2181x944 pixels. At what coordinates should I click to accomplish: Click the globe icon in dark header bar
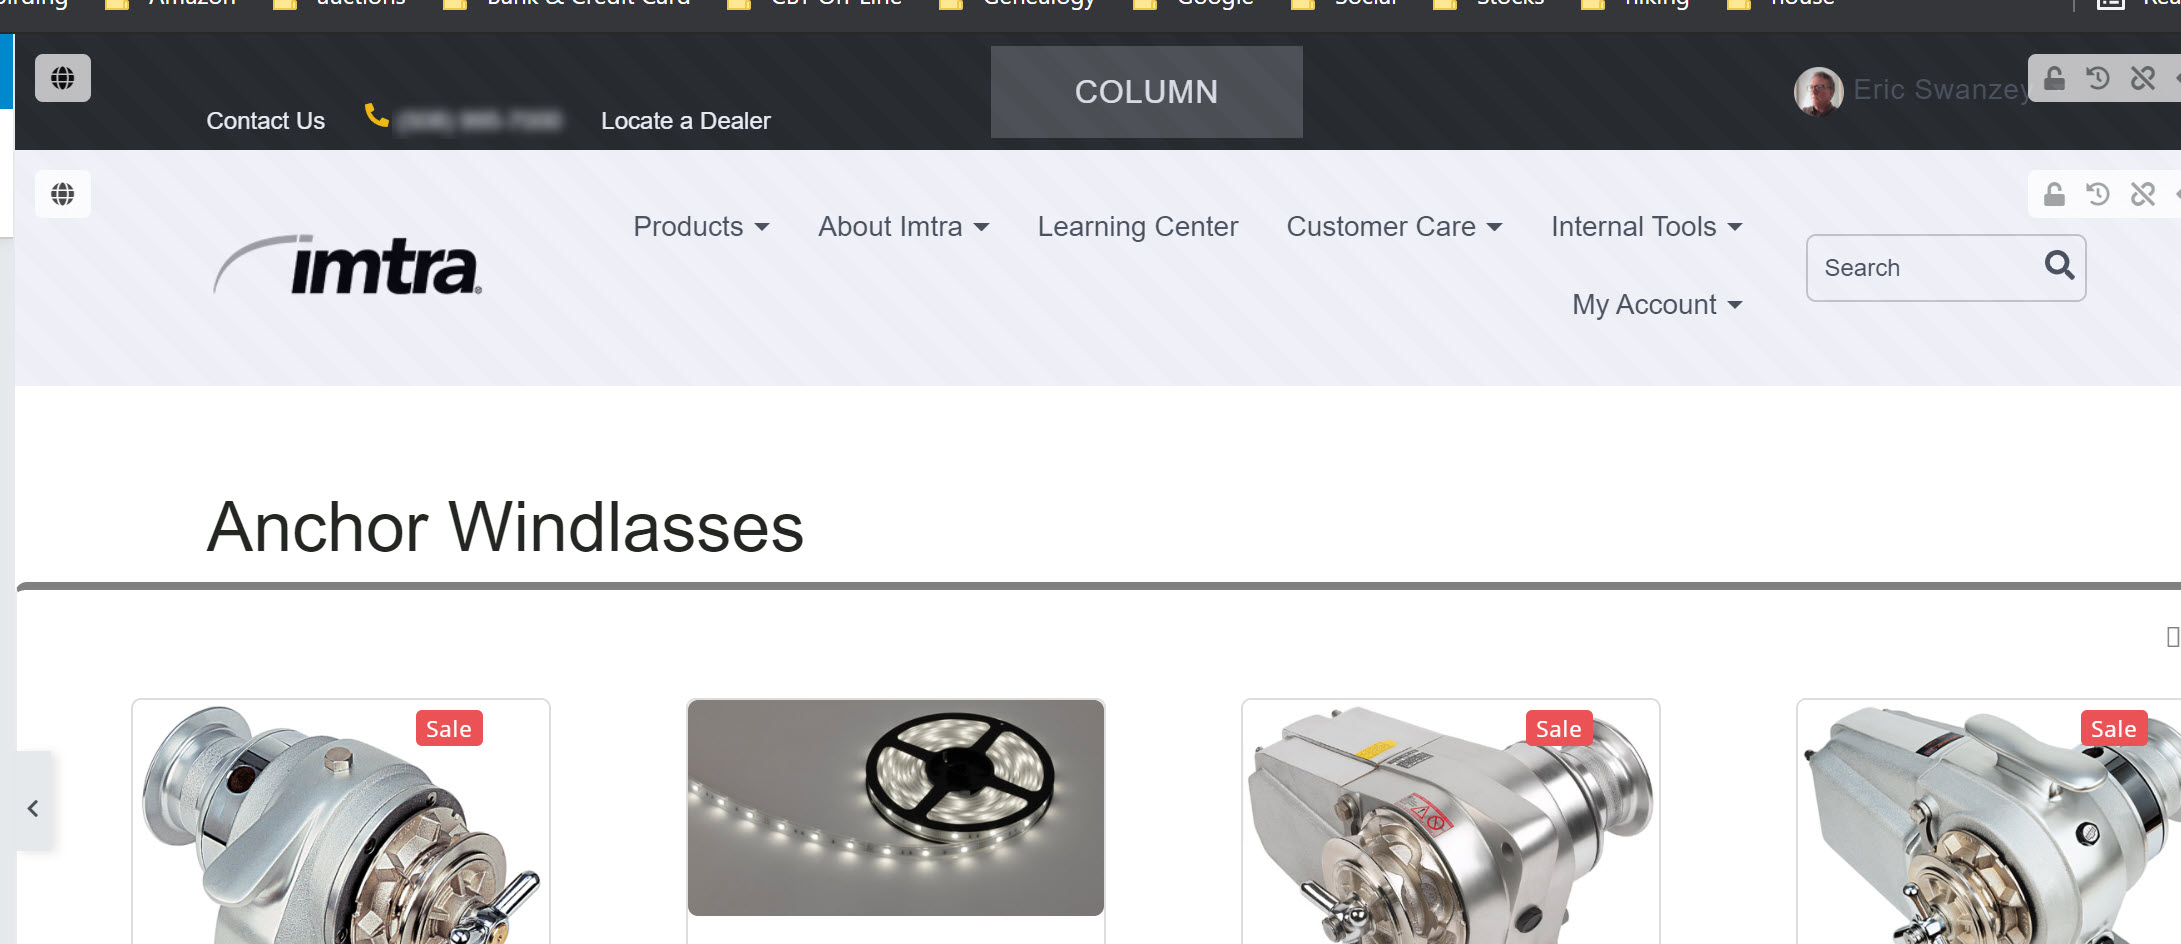pyautogui.click(x=63, y=78)
